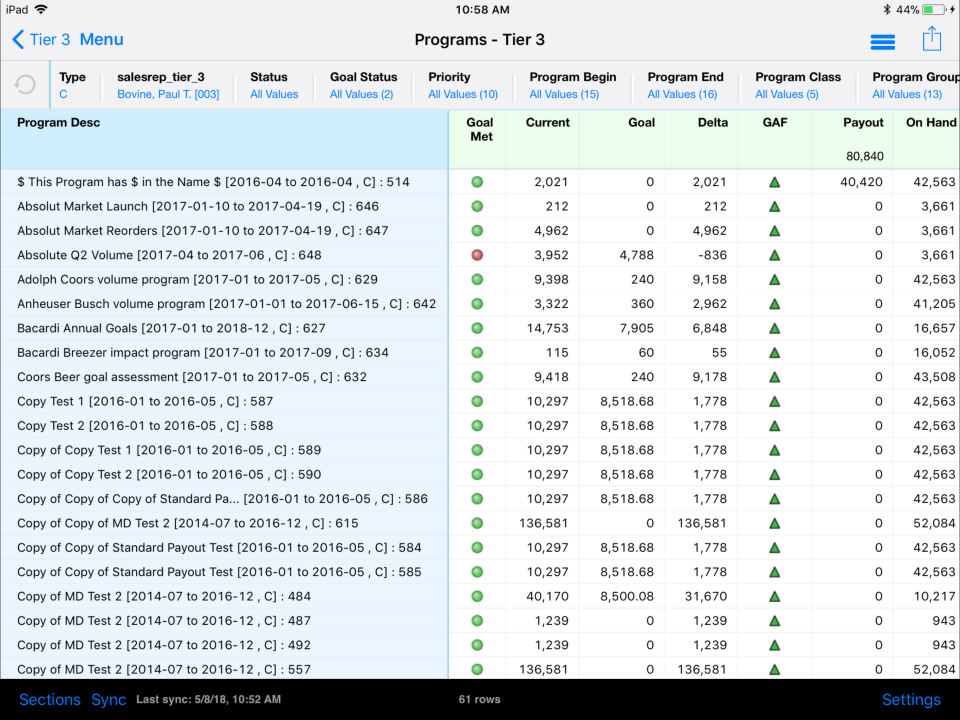Tap the green Goal Met dot for Bacardi Annual Goals
960x720 pixels.
(478, 327)
